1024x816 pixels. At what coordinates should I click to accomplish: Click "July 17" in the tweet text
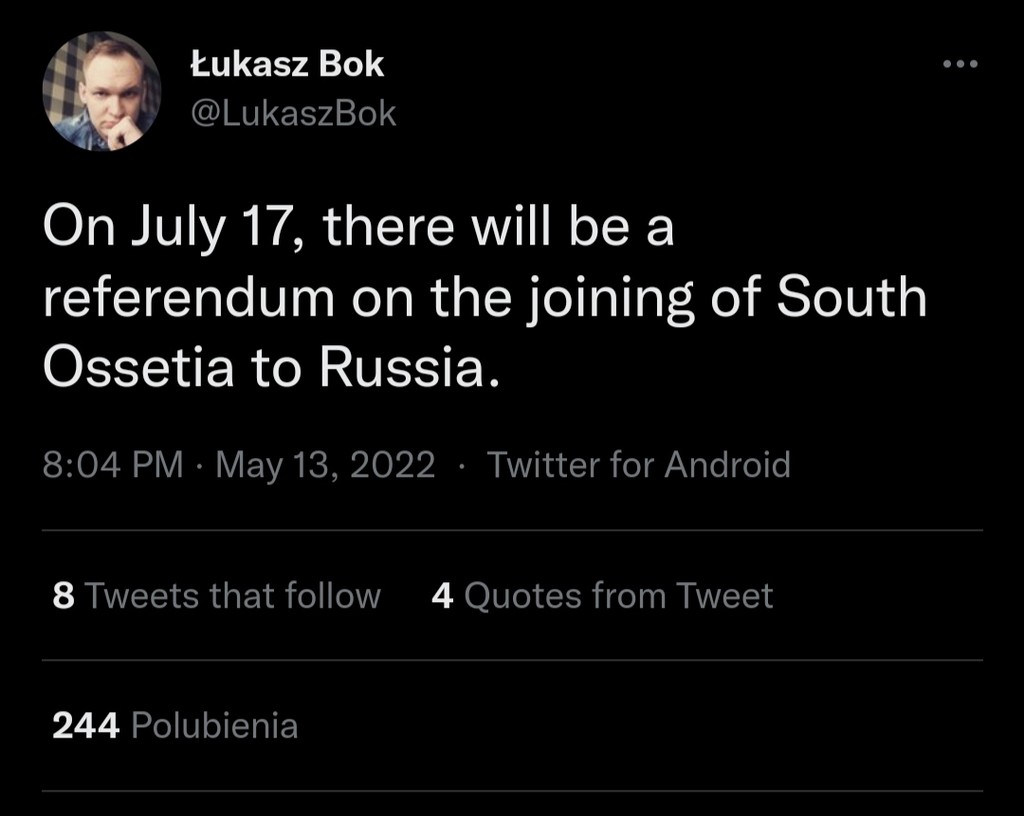click(x=204, y=230)
